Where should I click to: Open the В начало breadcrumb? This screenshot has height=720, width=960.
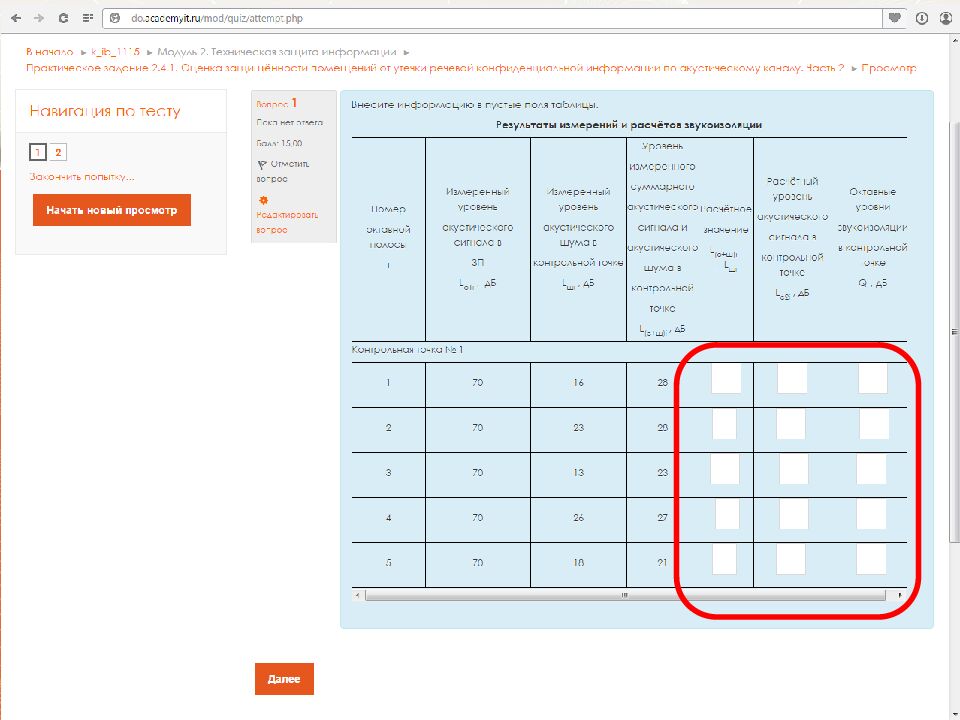(x=50, y=52)
